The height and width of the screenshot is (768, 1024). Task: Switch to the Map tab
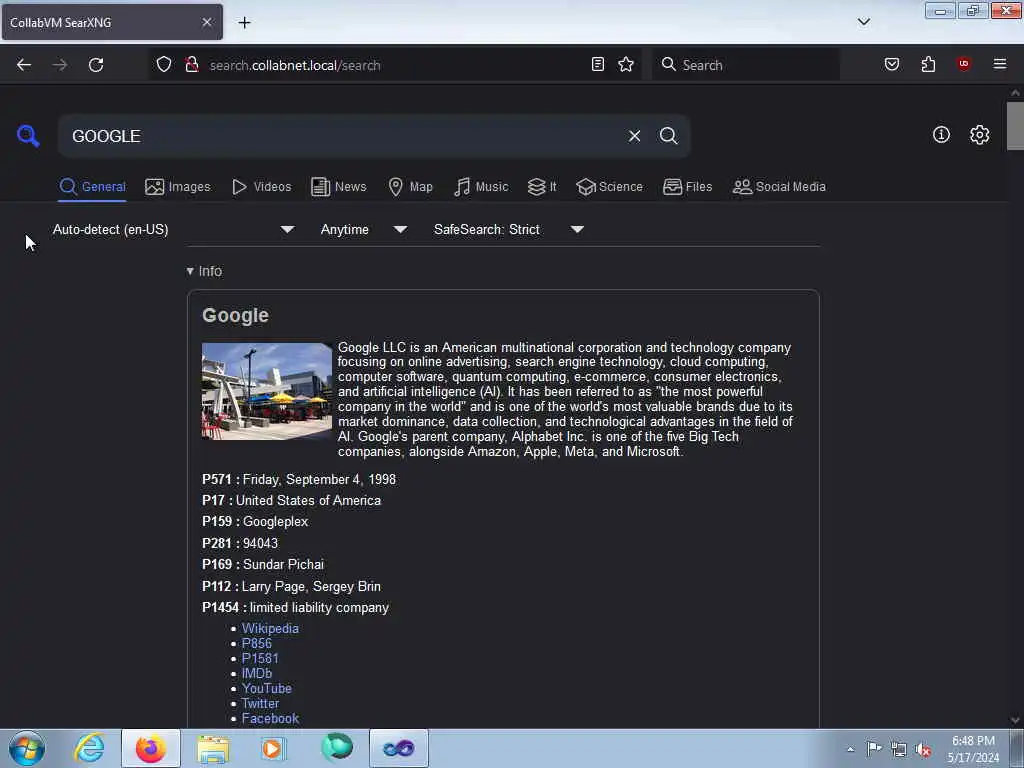410,187
